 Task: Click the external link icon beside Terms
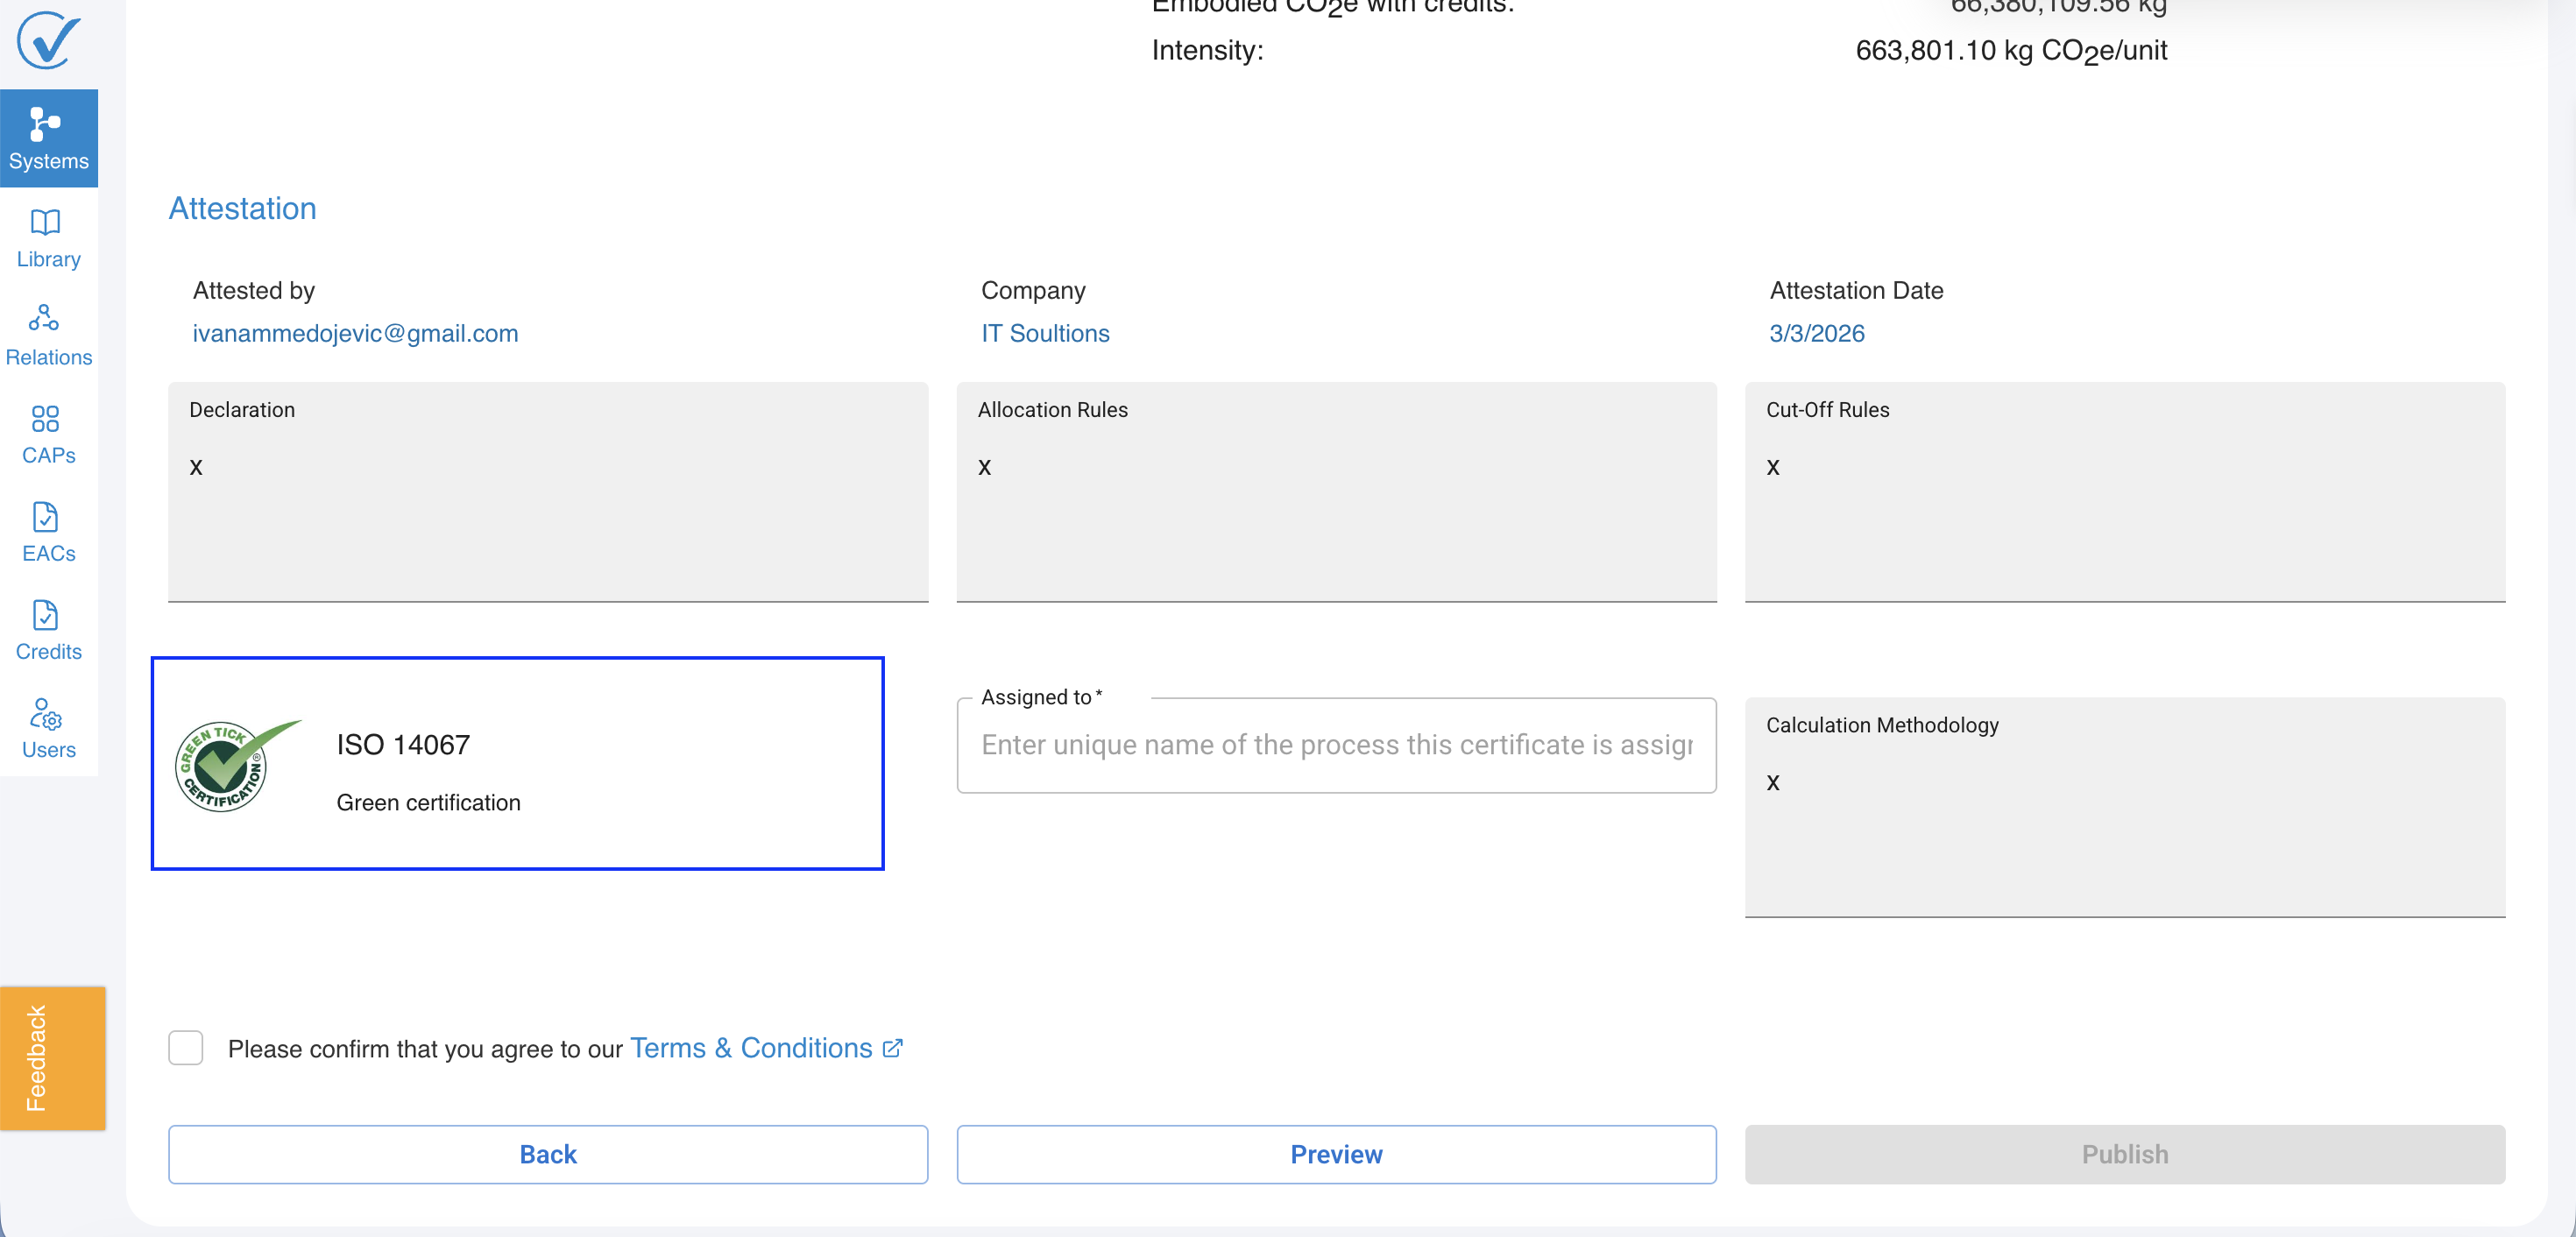pyautogui.click(x=892, y=1047)
